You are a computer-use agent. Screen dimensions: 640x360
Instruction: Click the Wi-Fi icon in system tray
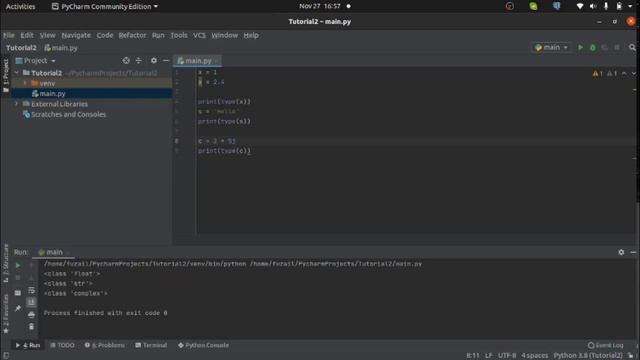tap(580, 6)
